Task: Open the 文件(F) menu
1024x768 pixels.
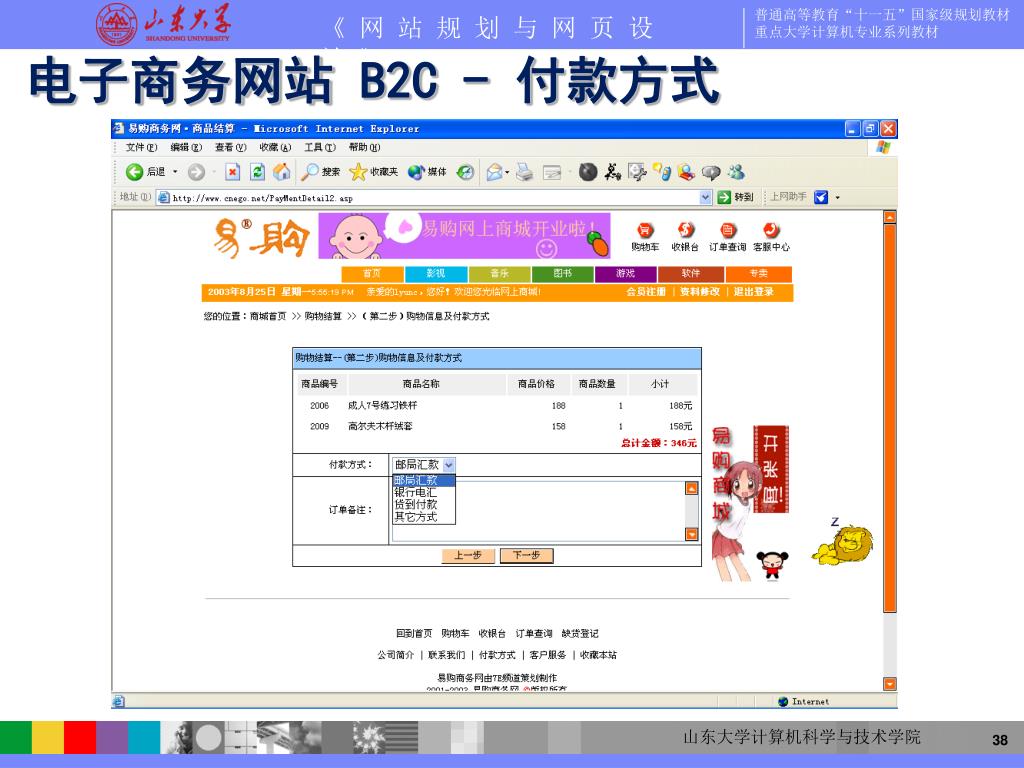Action: (141, 148)
